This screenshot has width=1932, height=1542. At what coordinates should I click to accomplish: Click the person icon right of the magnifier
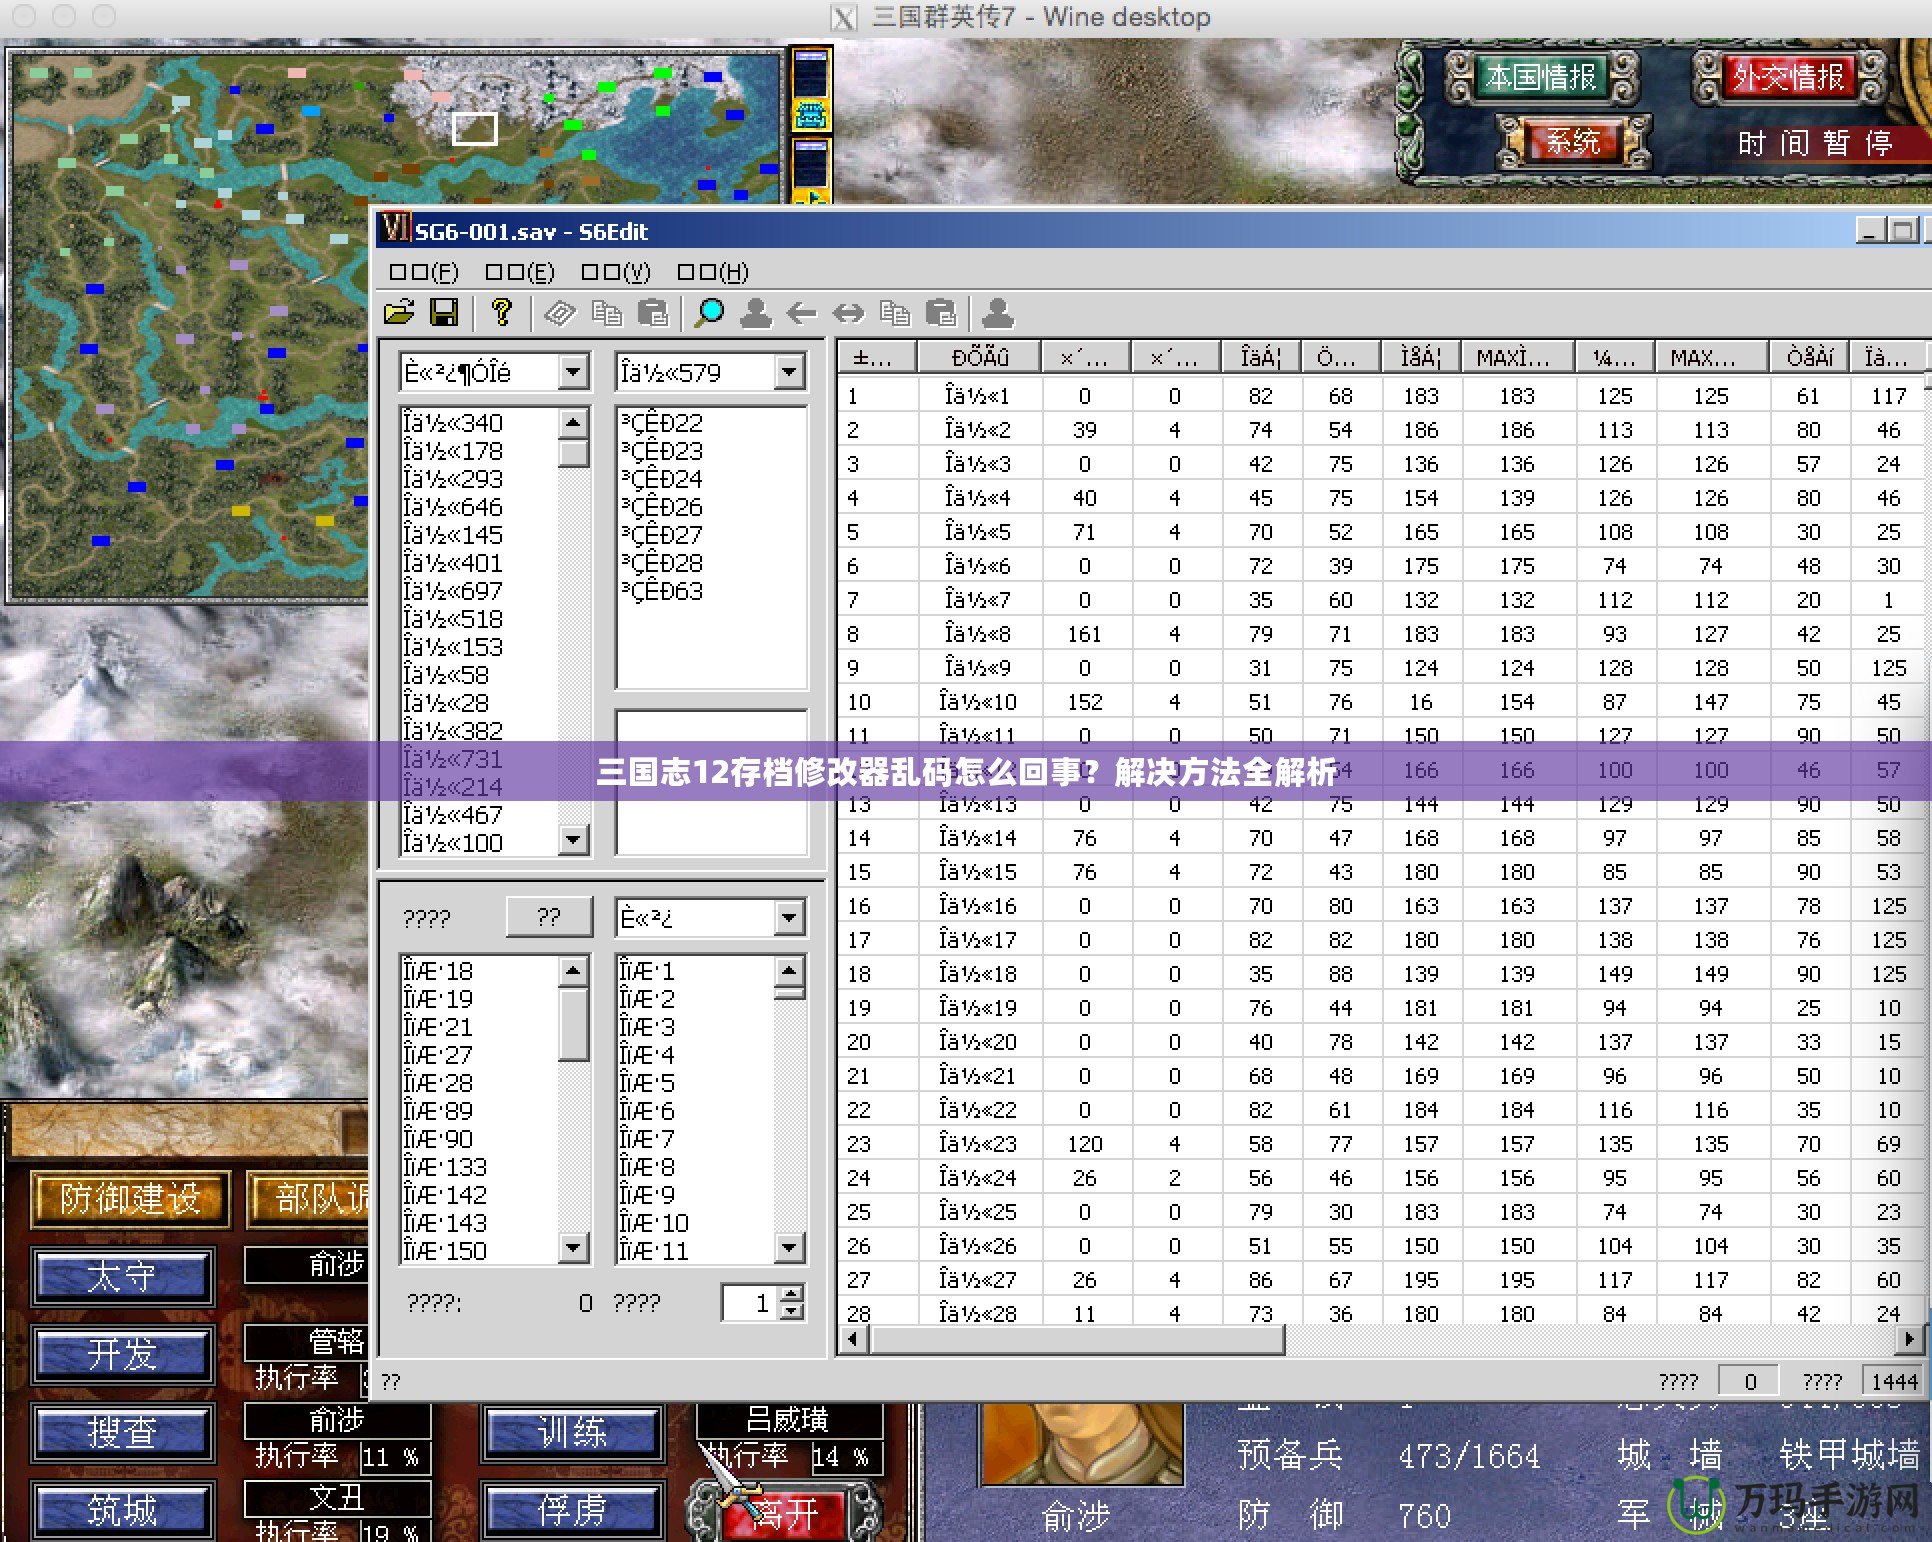coord(756,314)
